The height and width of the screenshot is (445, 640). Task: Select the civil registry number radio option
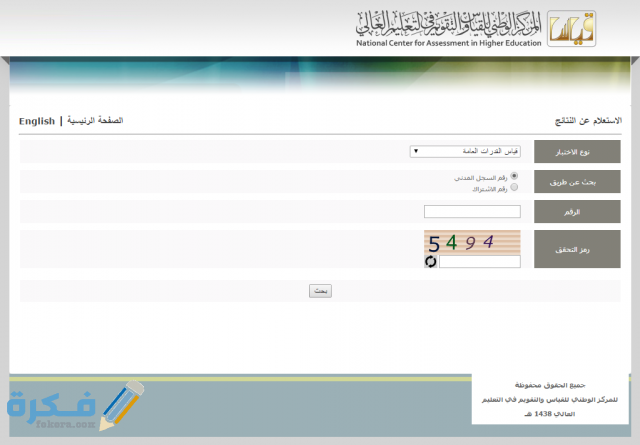pos(514,176)
